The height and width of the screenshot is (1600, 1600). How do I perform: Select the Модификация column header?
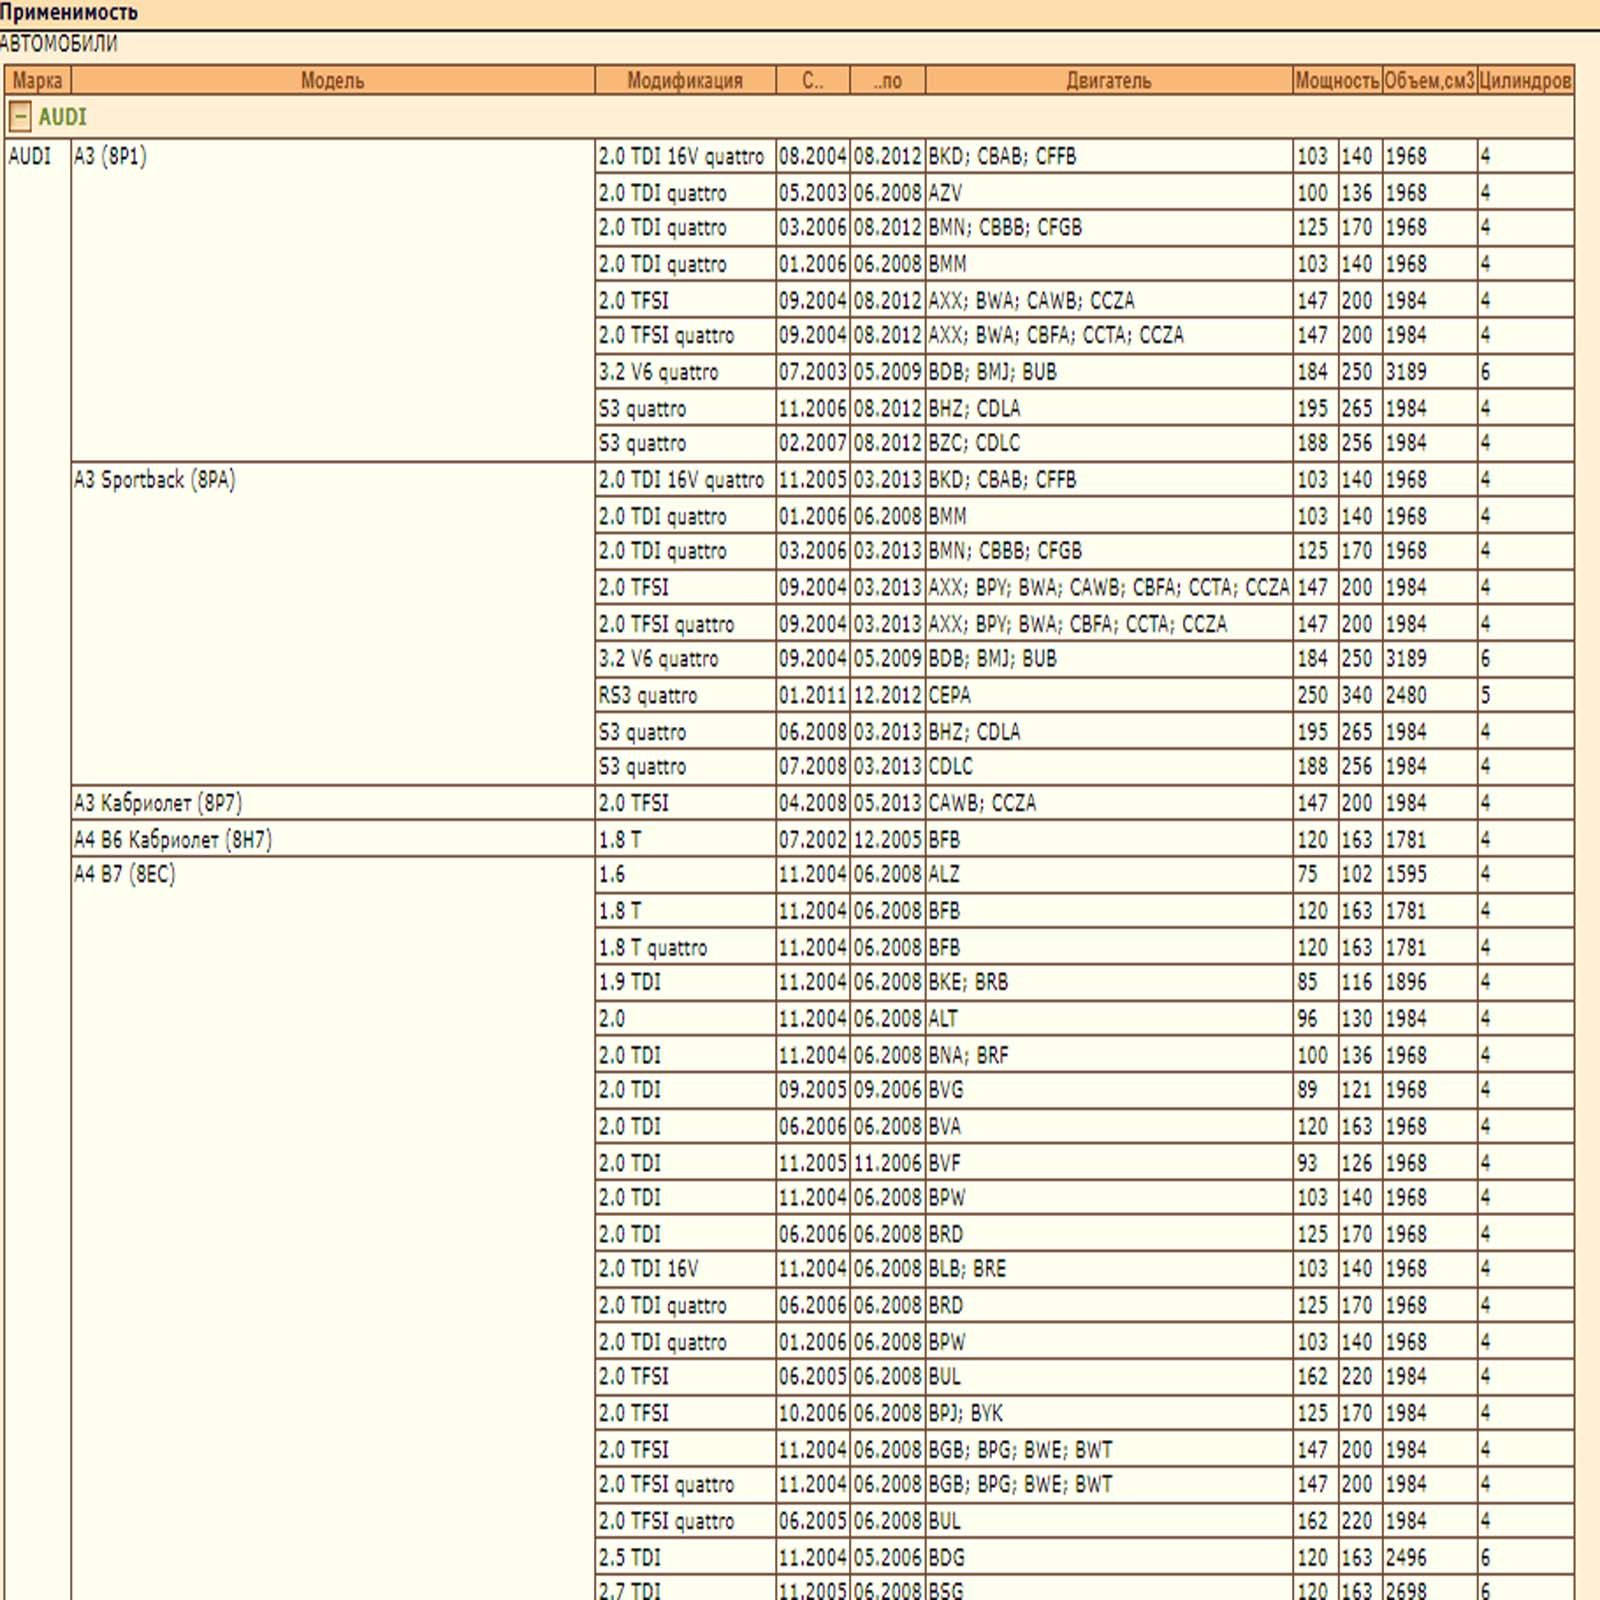pos(684,80)
